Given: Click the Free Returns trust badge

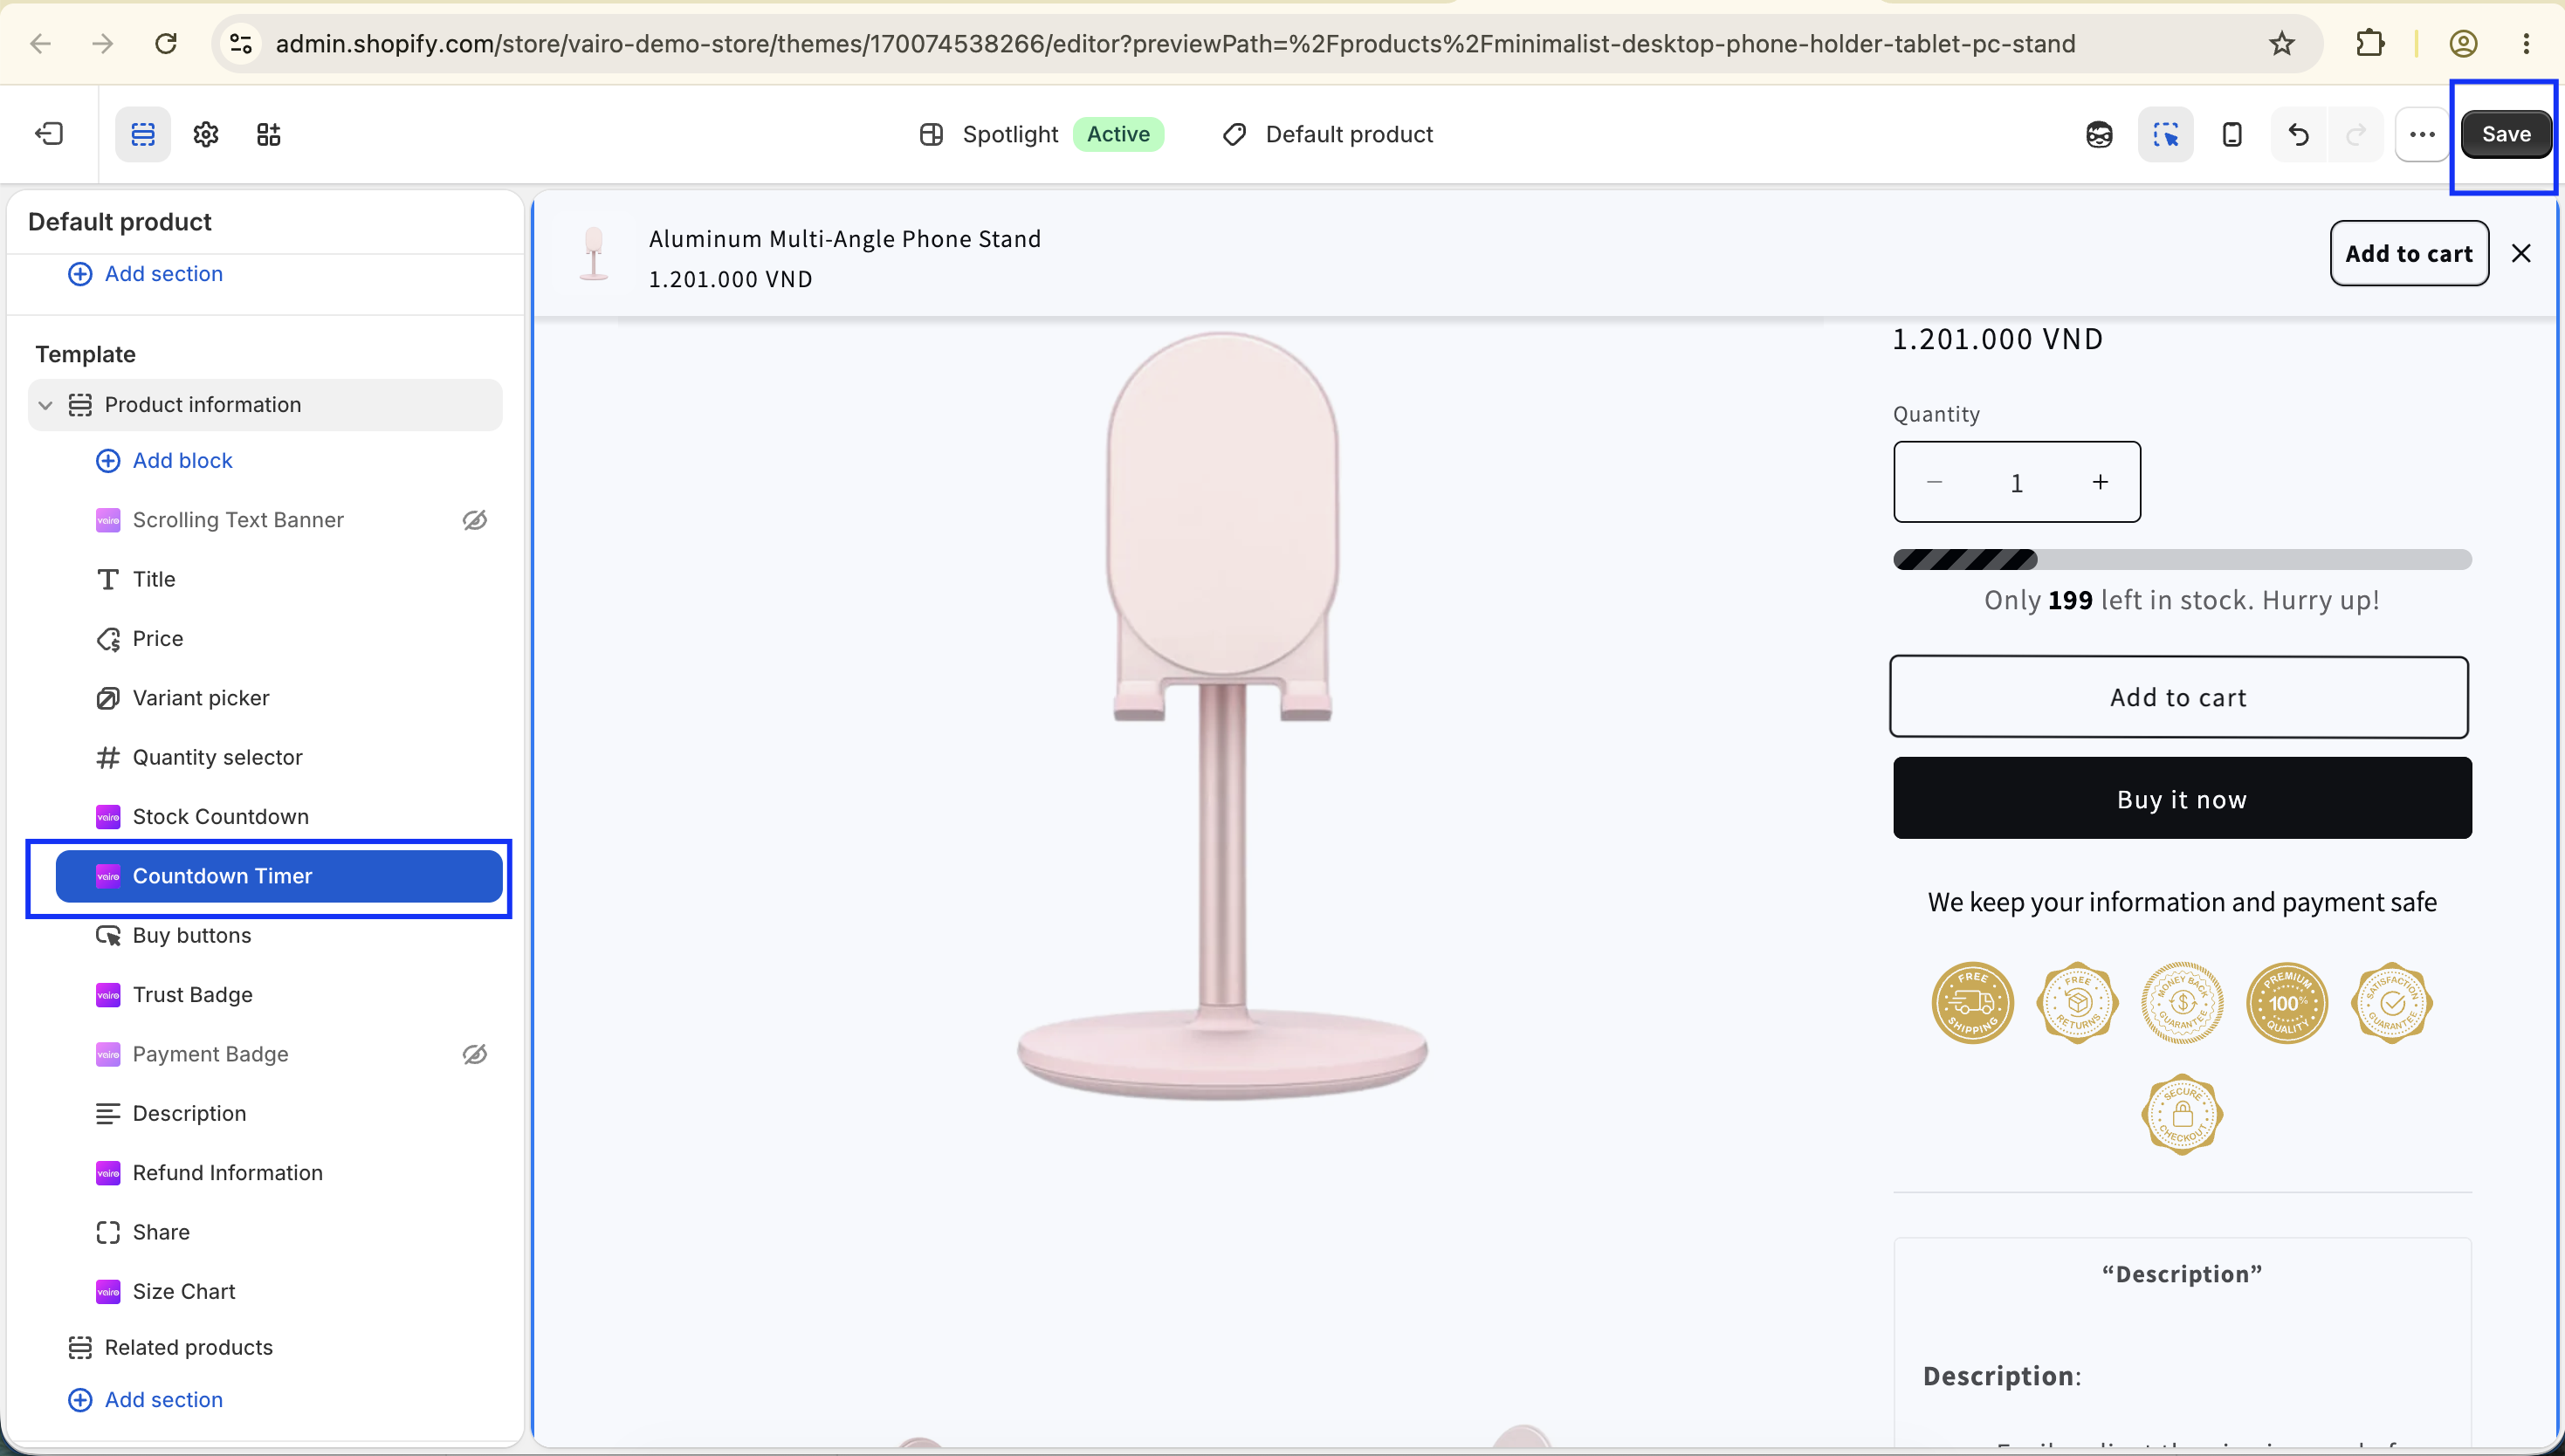Looking at the screenshot, I should 2077,1003.
